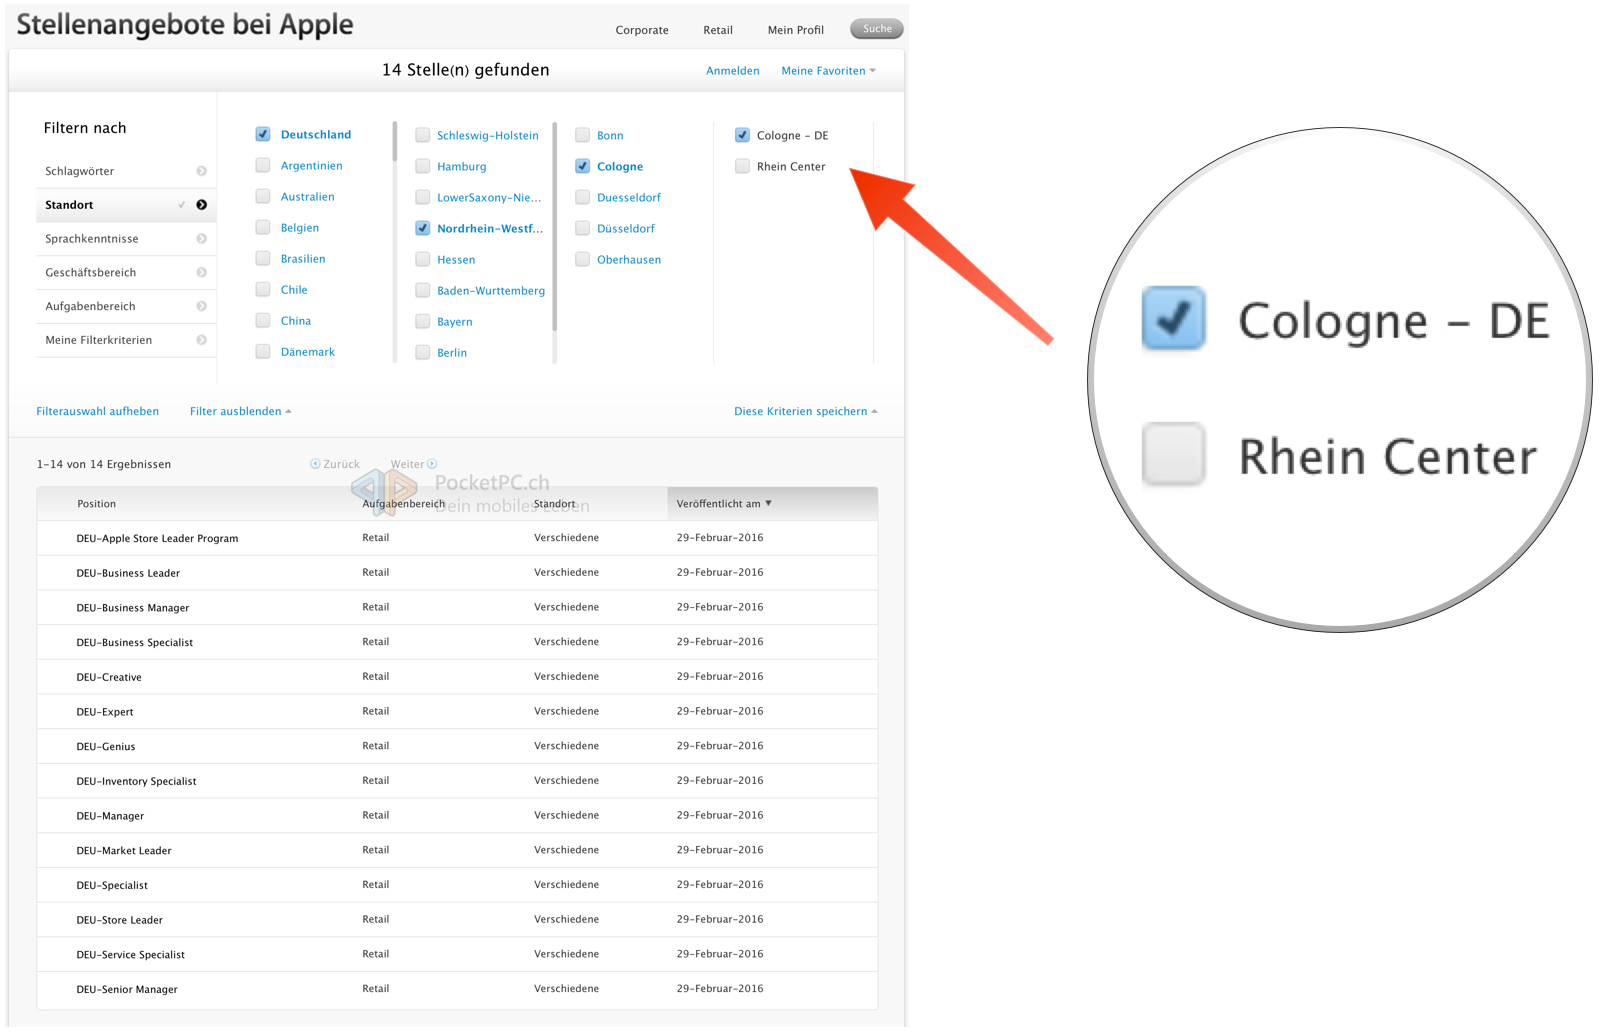Viewport: 1600px width, 1032px height.
Task: Click the Baden-Wurttemberg state link
Action: click(491, 291)
